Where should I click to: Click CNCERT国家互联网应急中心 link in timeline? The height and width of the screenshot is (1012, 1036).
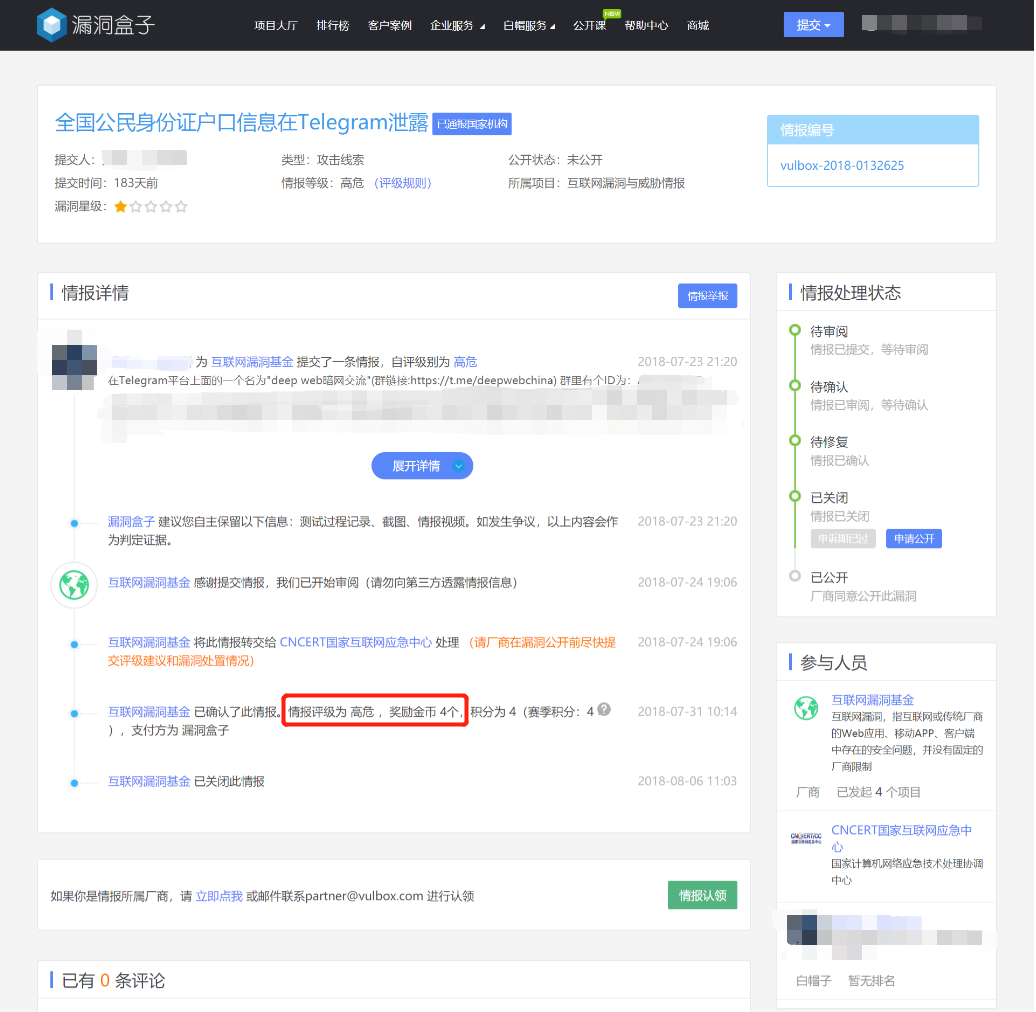click(x=355, y=642)
